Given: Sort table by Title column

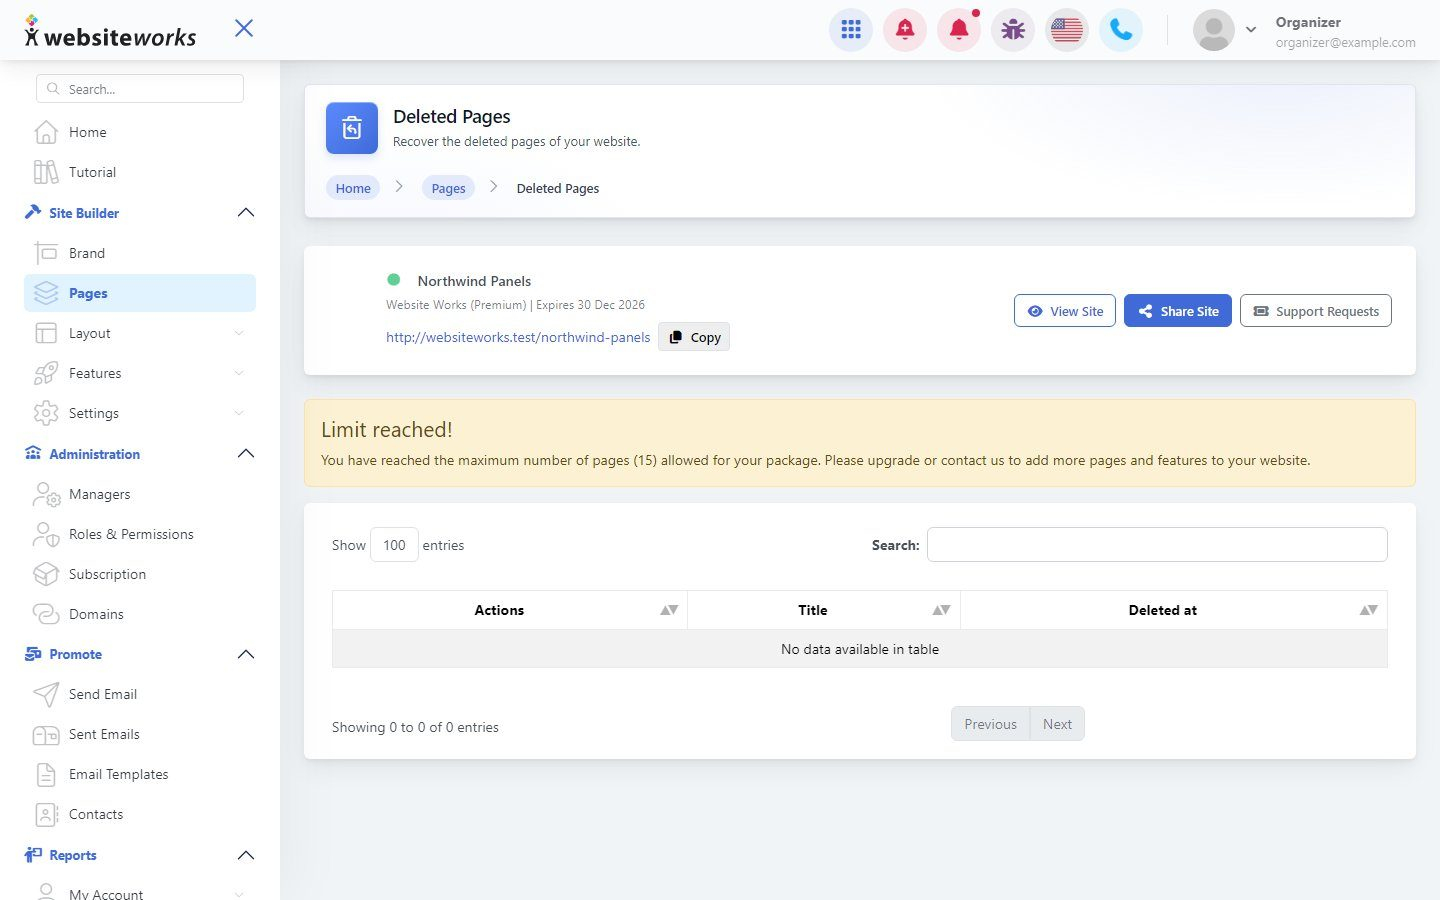Looking at the screenshot, I should click(824, 610).
